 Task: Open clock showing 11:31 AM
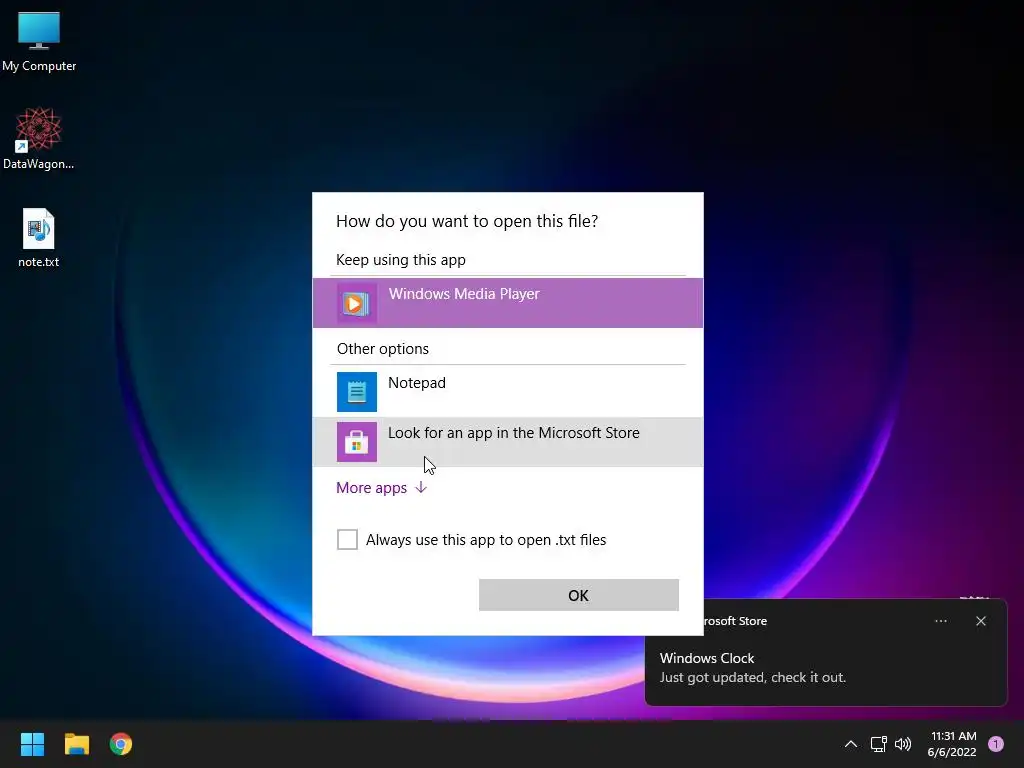pyautogui.click(x=952, y=744)
